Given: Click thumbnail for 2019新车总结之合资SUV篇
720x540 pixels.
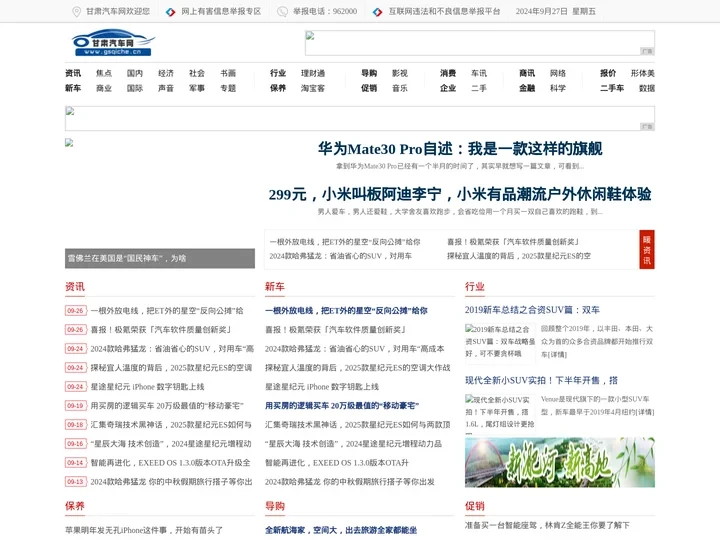Looking at the screenshot, I should (x=500, y=343).
